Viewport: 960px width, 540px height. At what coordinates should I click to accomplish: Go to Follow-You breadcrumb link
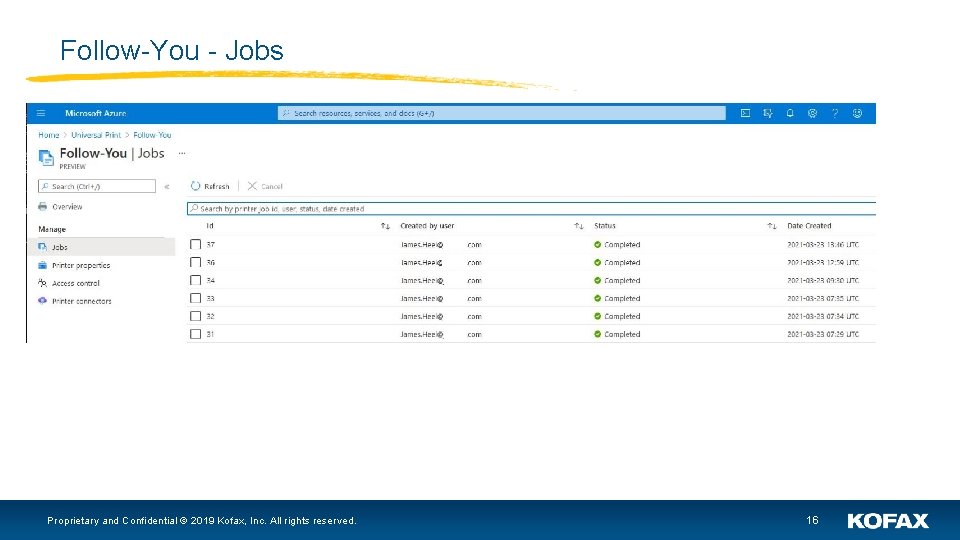click(152, 135)
